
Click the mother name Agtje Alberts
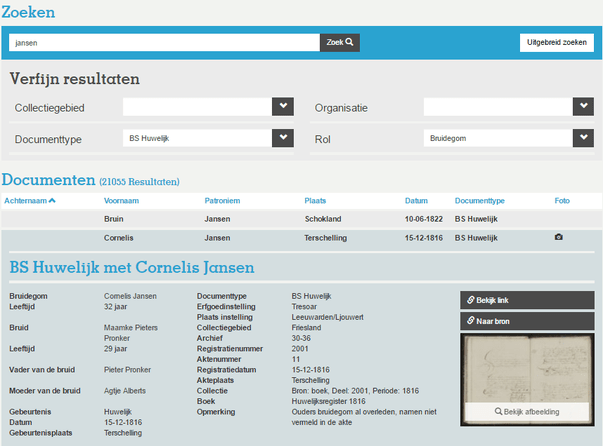click(125, 391)
